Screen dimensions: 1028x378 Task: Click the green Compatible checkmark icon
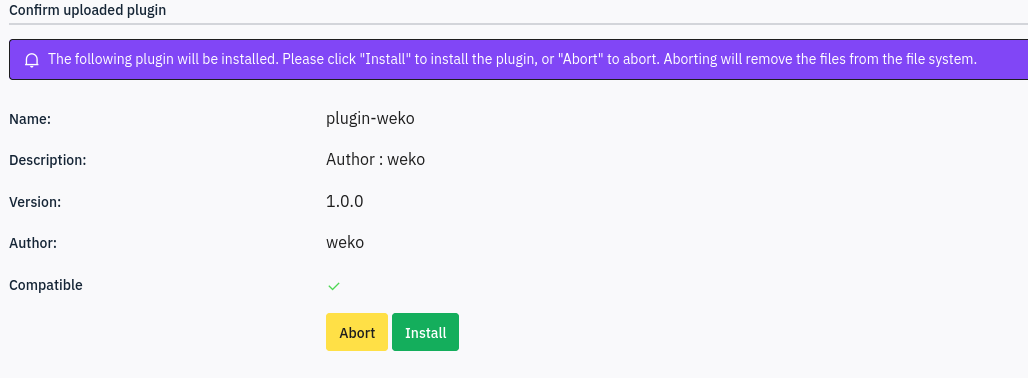click(x=334, y=286)
